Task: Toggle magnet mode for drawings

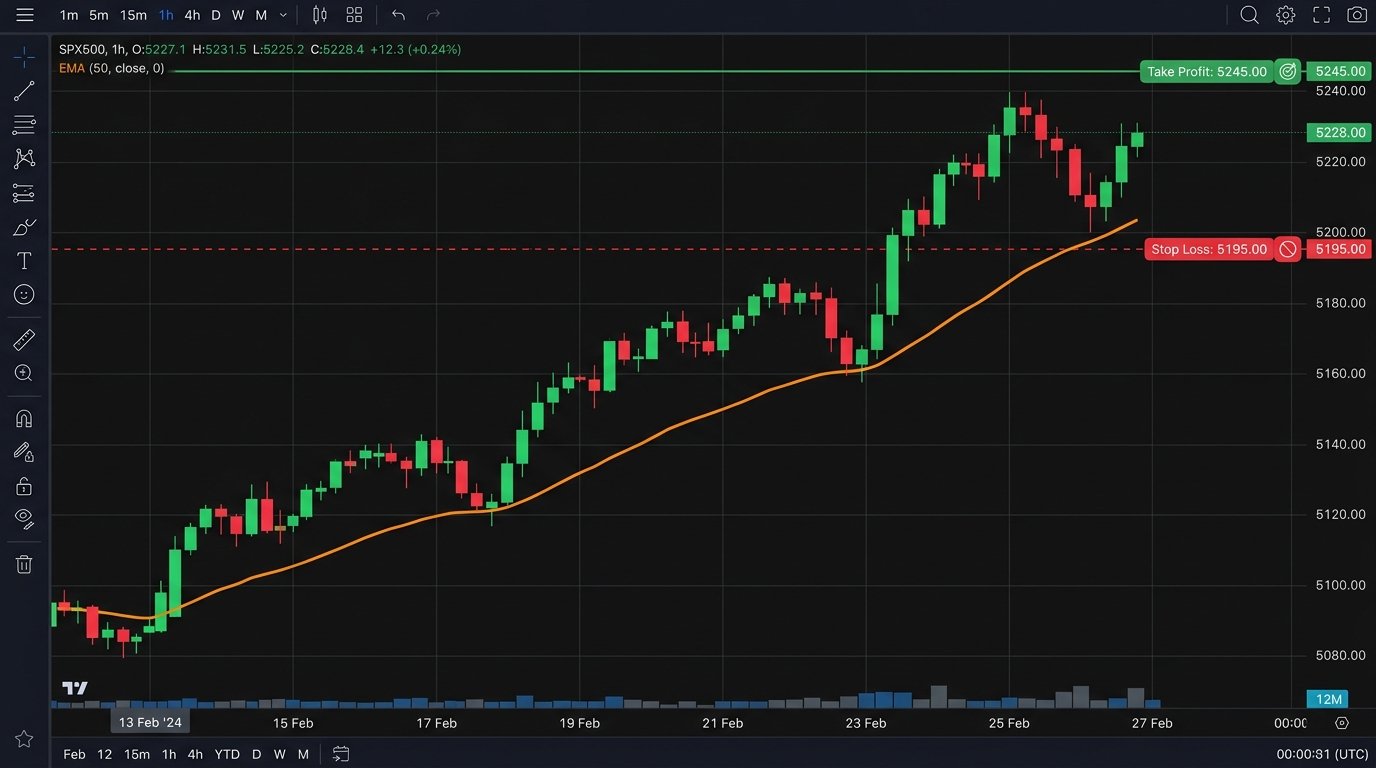Action: pyautogui.click(x=24, y=419)
